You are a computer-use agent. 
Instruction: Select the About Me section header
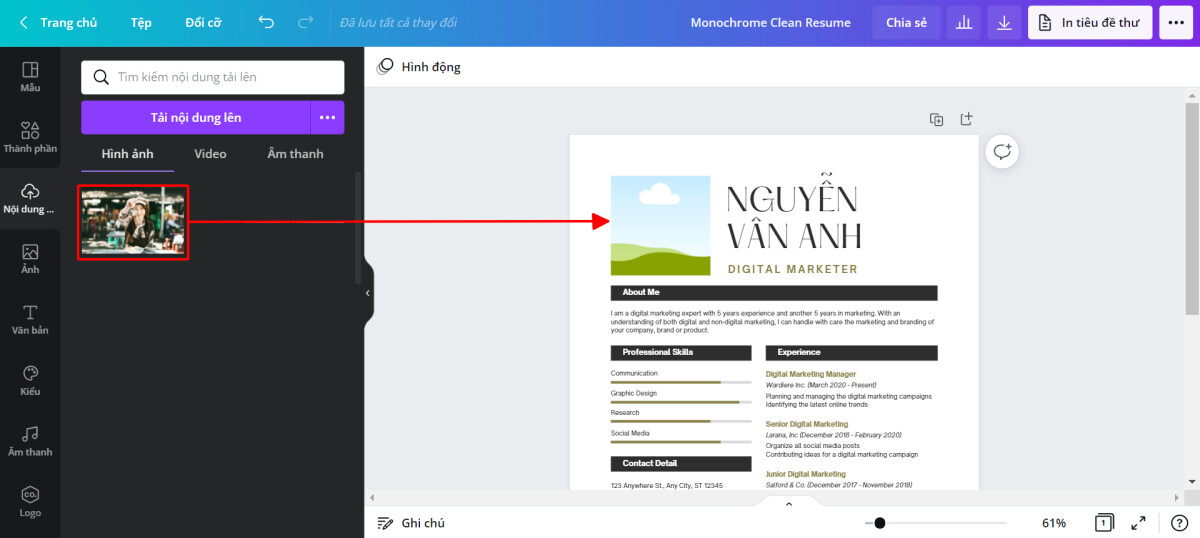(x=774, y=293)
